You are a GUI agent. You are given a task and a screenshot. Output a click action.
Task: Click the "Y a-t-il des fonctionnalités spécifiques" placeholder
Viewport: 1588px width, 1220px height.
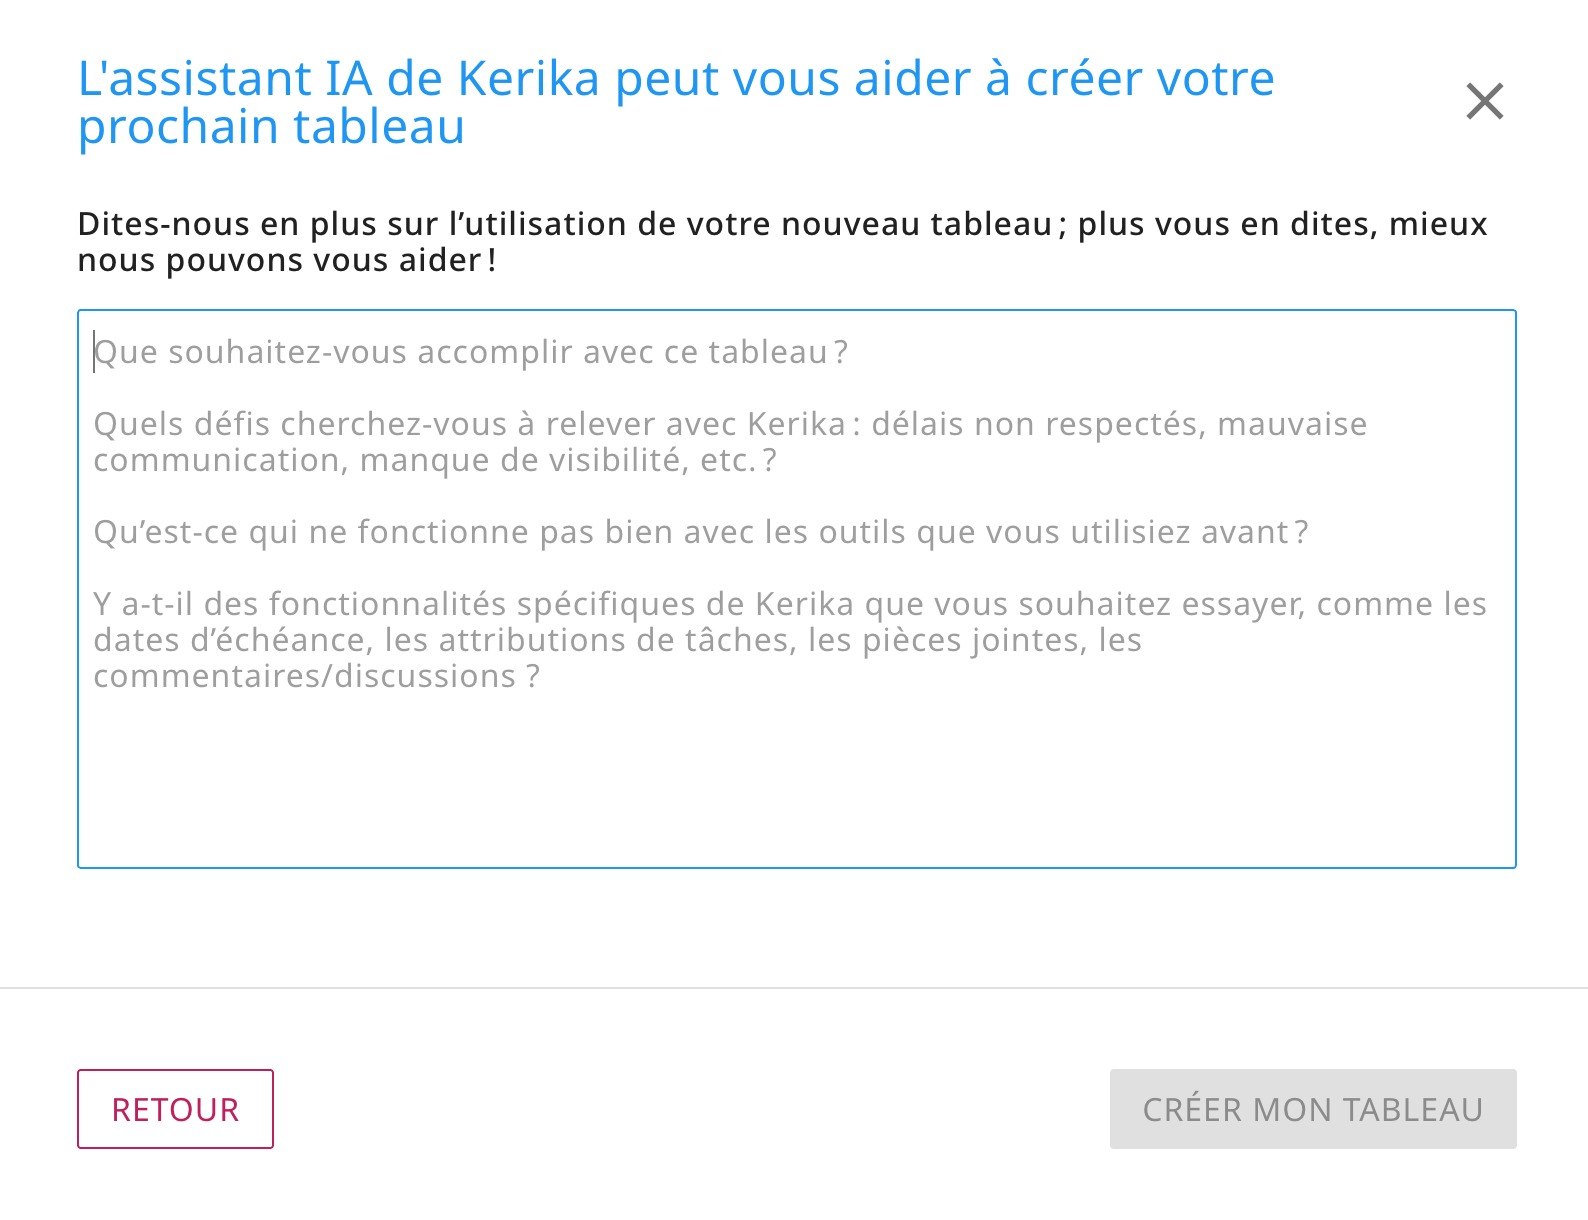(x=789, y=605)
